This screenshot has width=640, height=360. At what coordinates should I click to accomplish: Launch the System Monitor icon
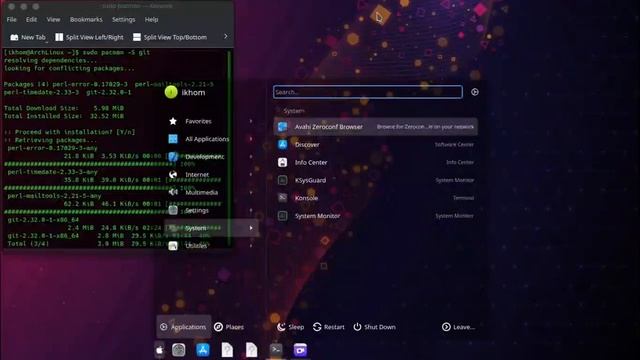[282, 216]
